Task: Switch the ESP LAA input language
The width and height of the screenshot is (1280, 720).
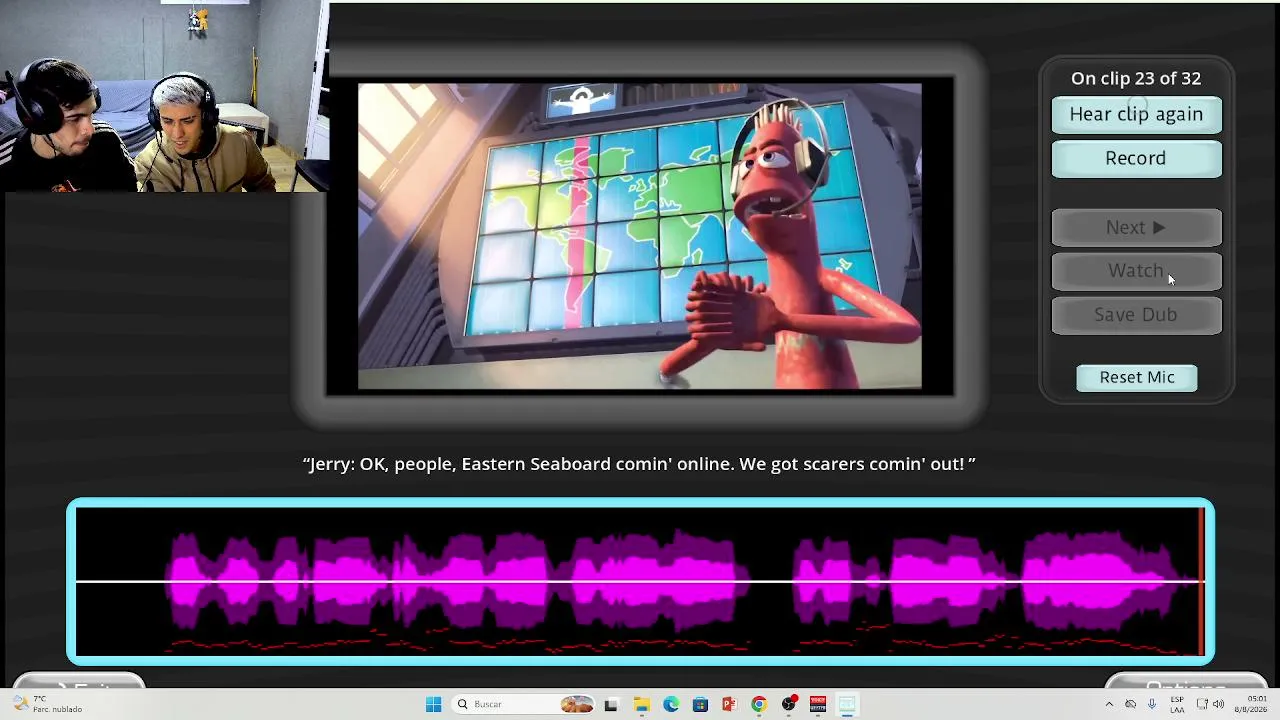Action: click(1177, 704)
